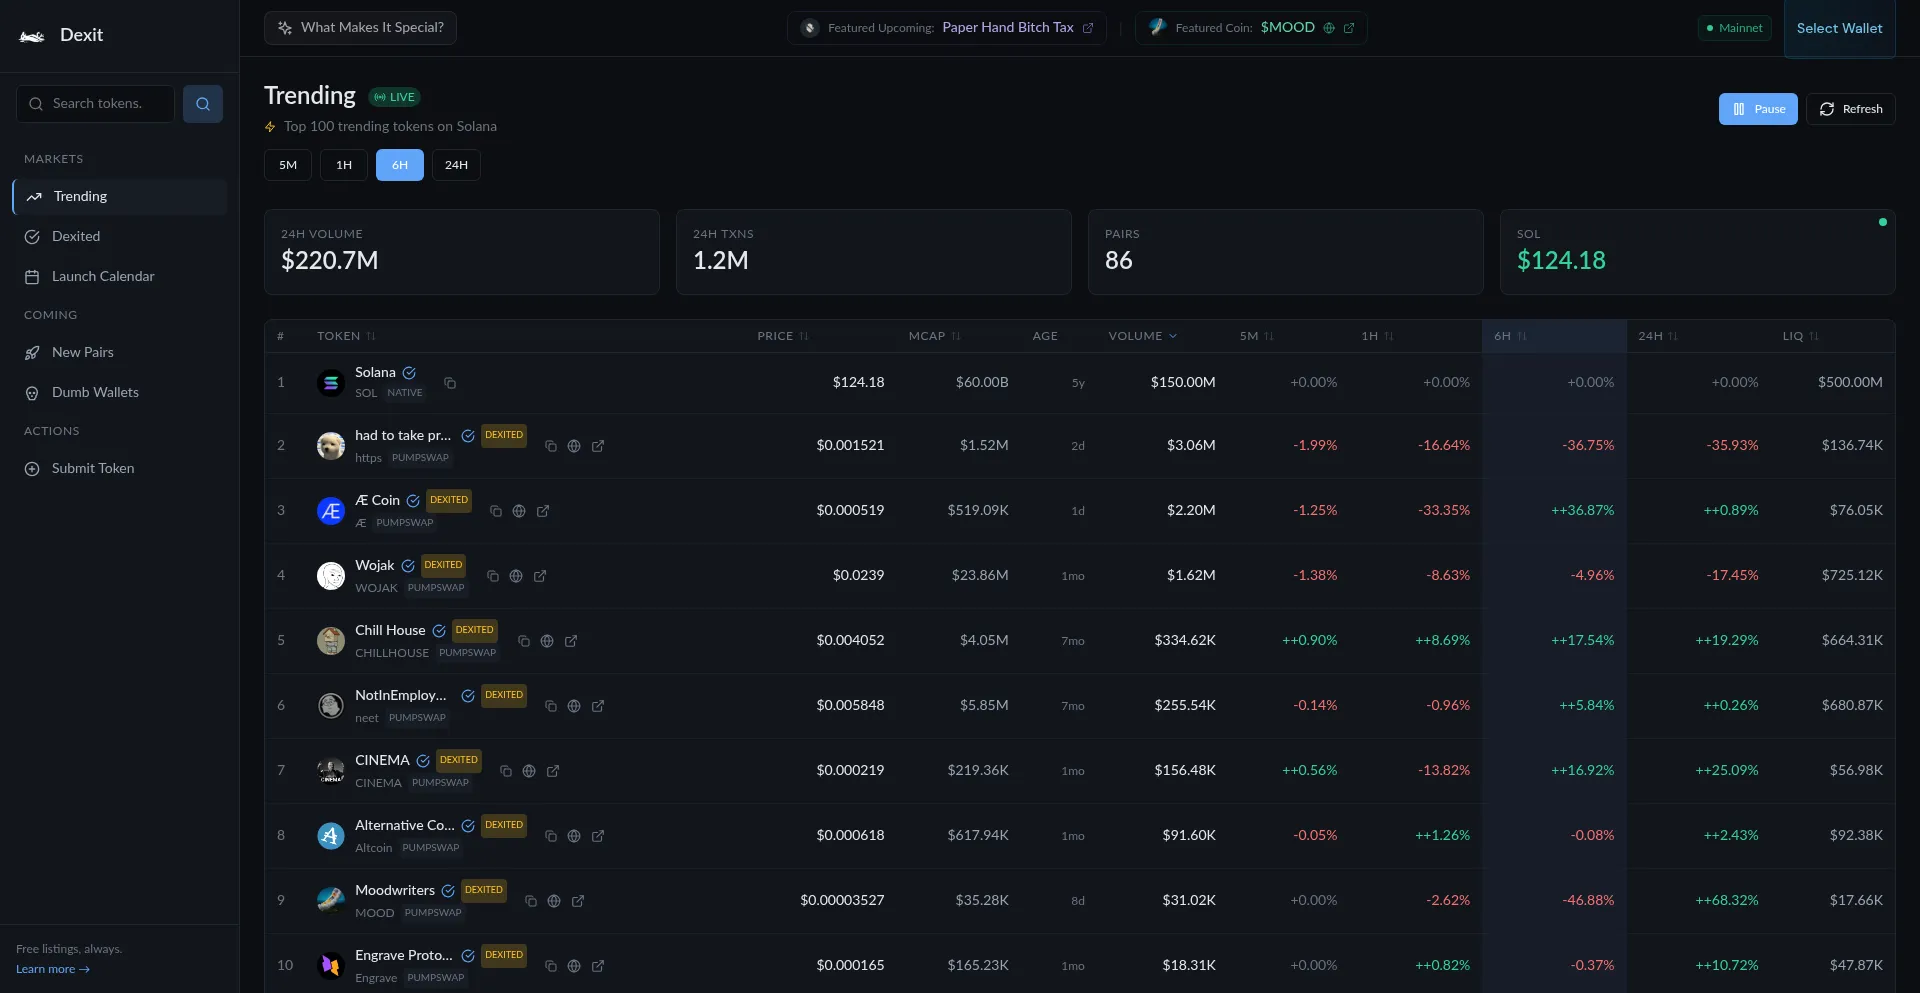Open New Pairs in the sidebar

tap(83, 353)
